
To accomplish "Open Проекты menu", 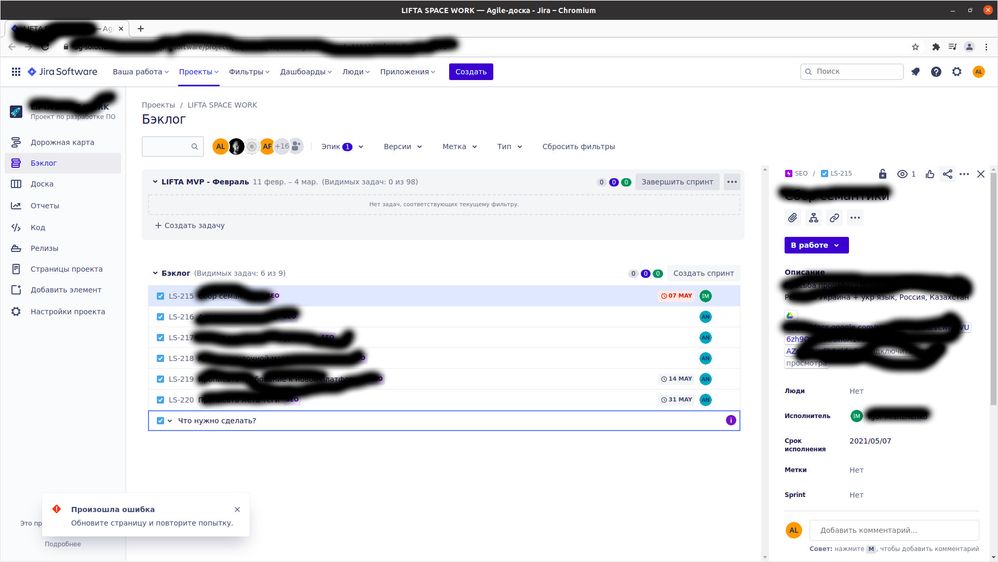I will coord(199,72).
